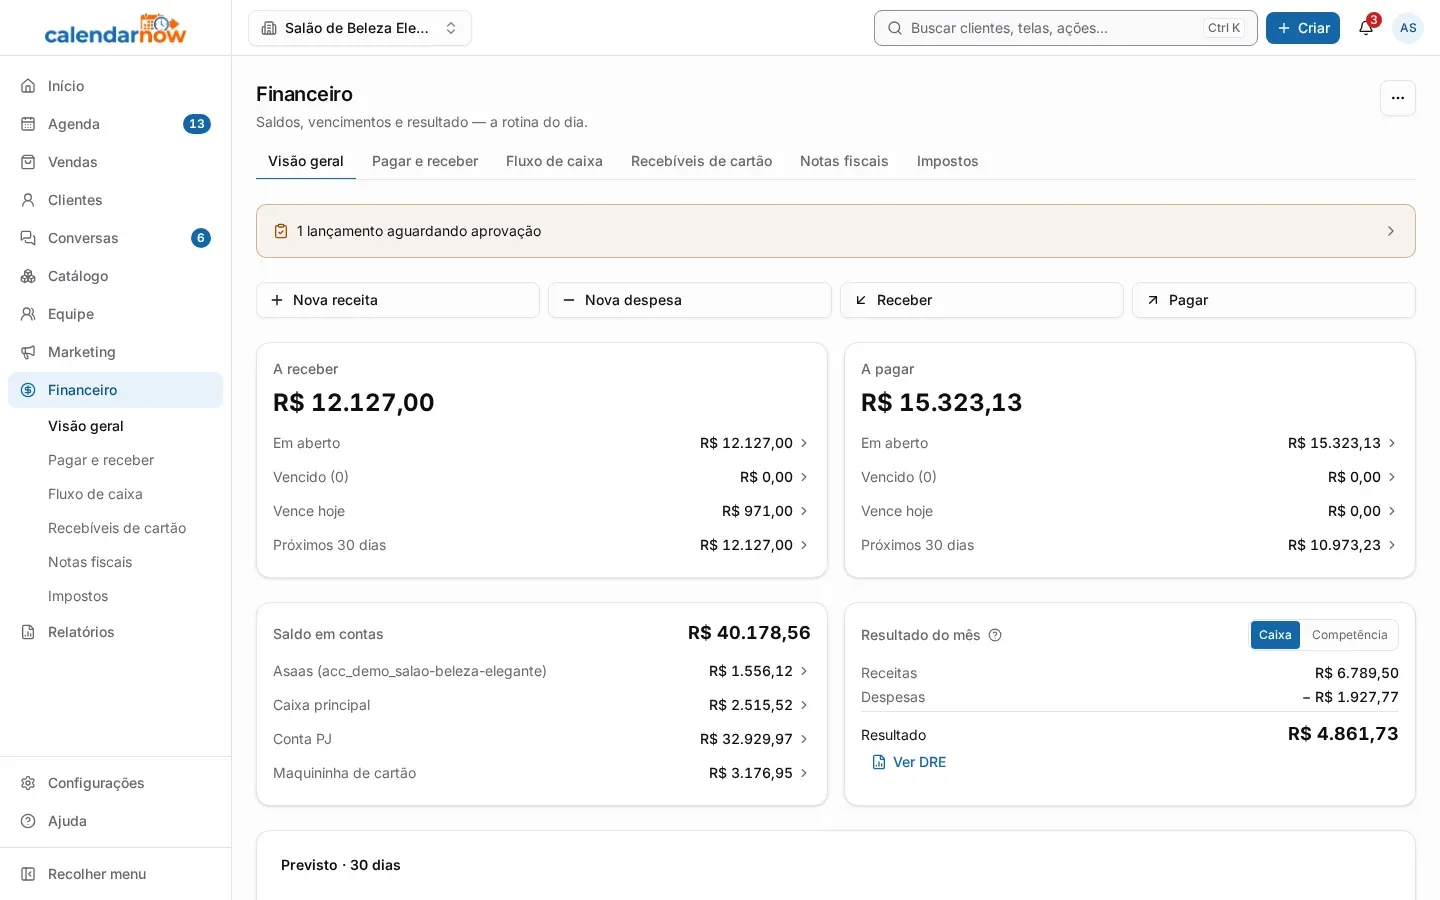Click Nova receita button
The width and height of the screenshot is (1440, 900).
[398, 300]
